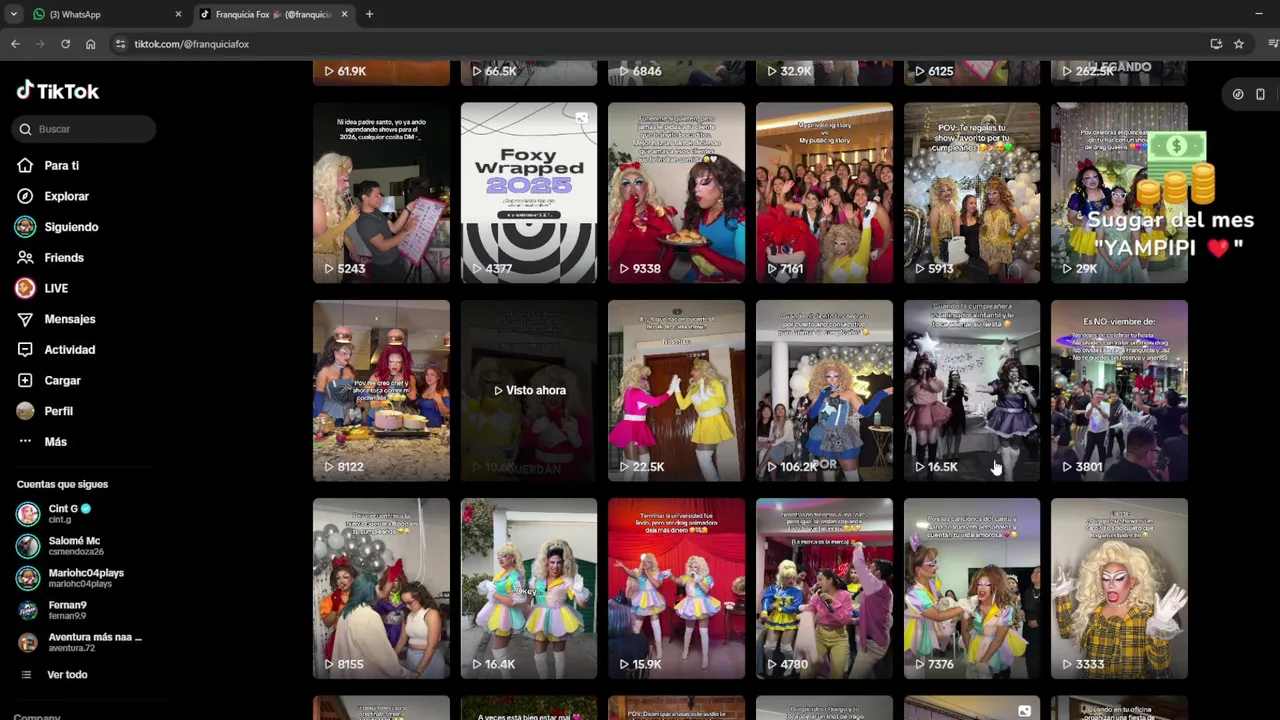Click the Mensajes paper-plane icon
This screenshot has height=720, width=1280.
(x=25, y=319)
